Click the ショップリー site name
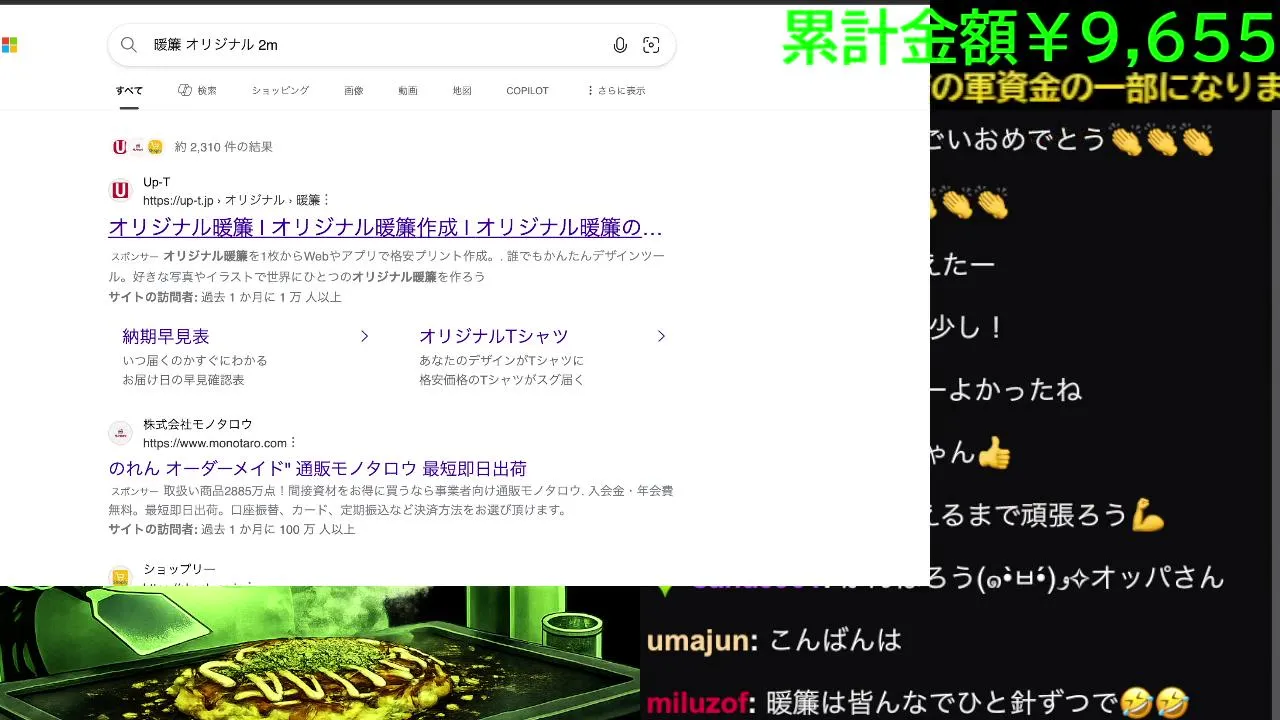Image resolution: width=1280 pixels, height=720 pixels. point(179,569)
